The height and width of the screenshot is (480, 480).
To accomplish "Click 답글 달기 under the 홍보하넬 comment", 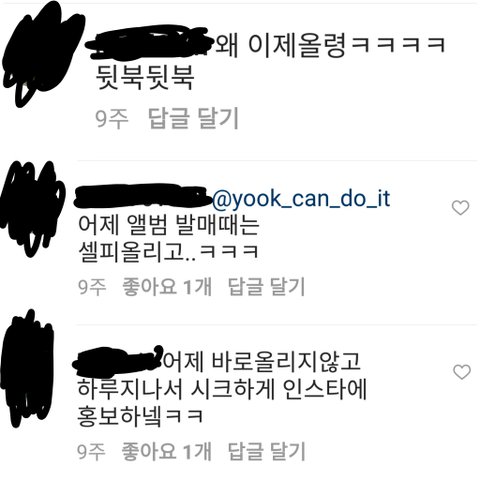I will (x=266, y=451).
